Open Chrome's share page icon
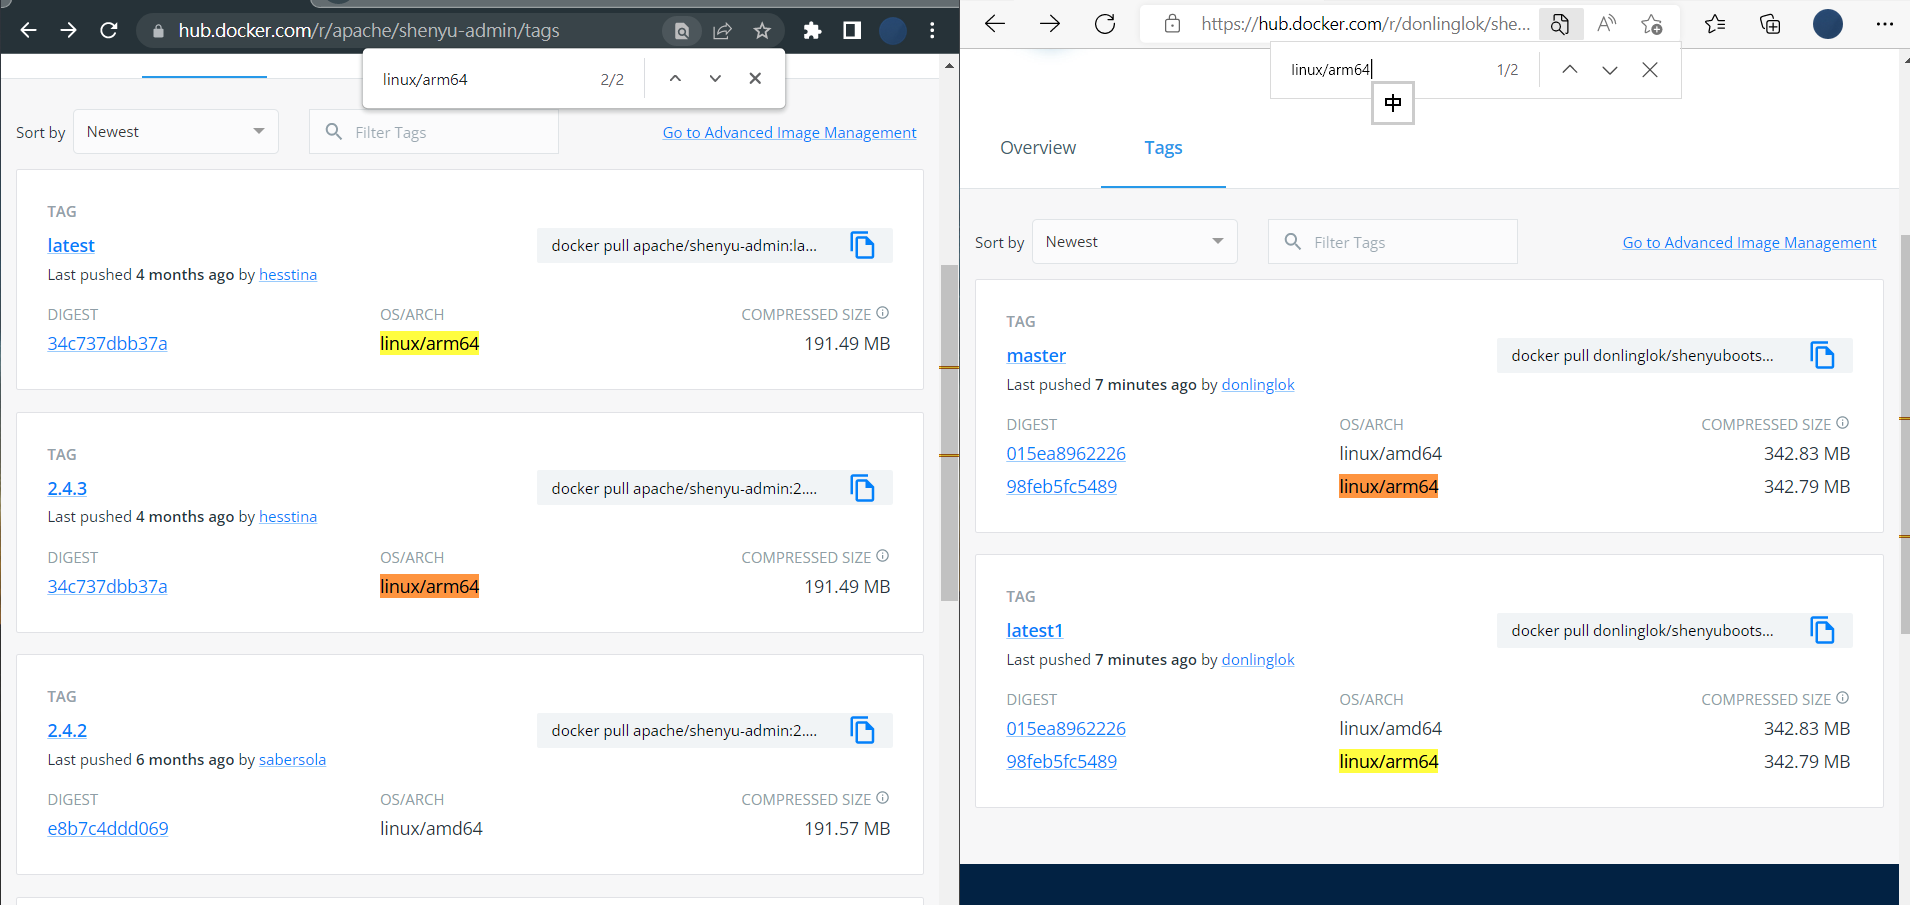The height and width of the screenshot is (905, 1910). tap(722, 31)
